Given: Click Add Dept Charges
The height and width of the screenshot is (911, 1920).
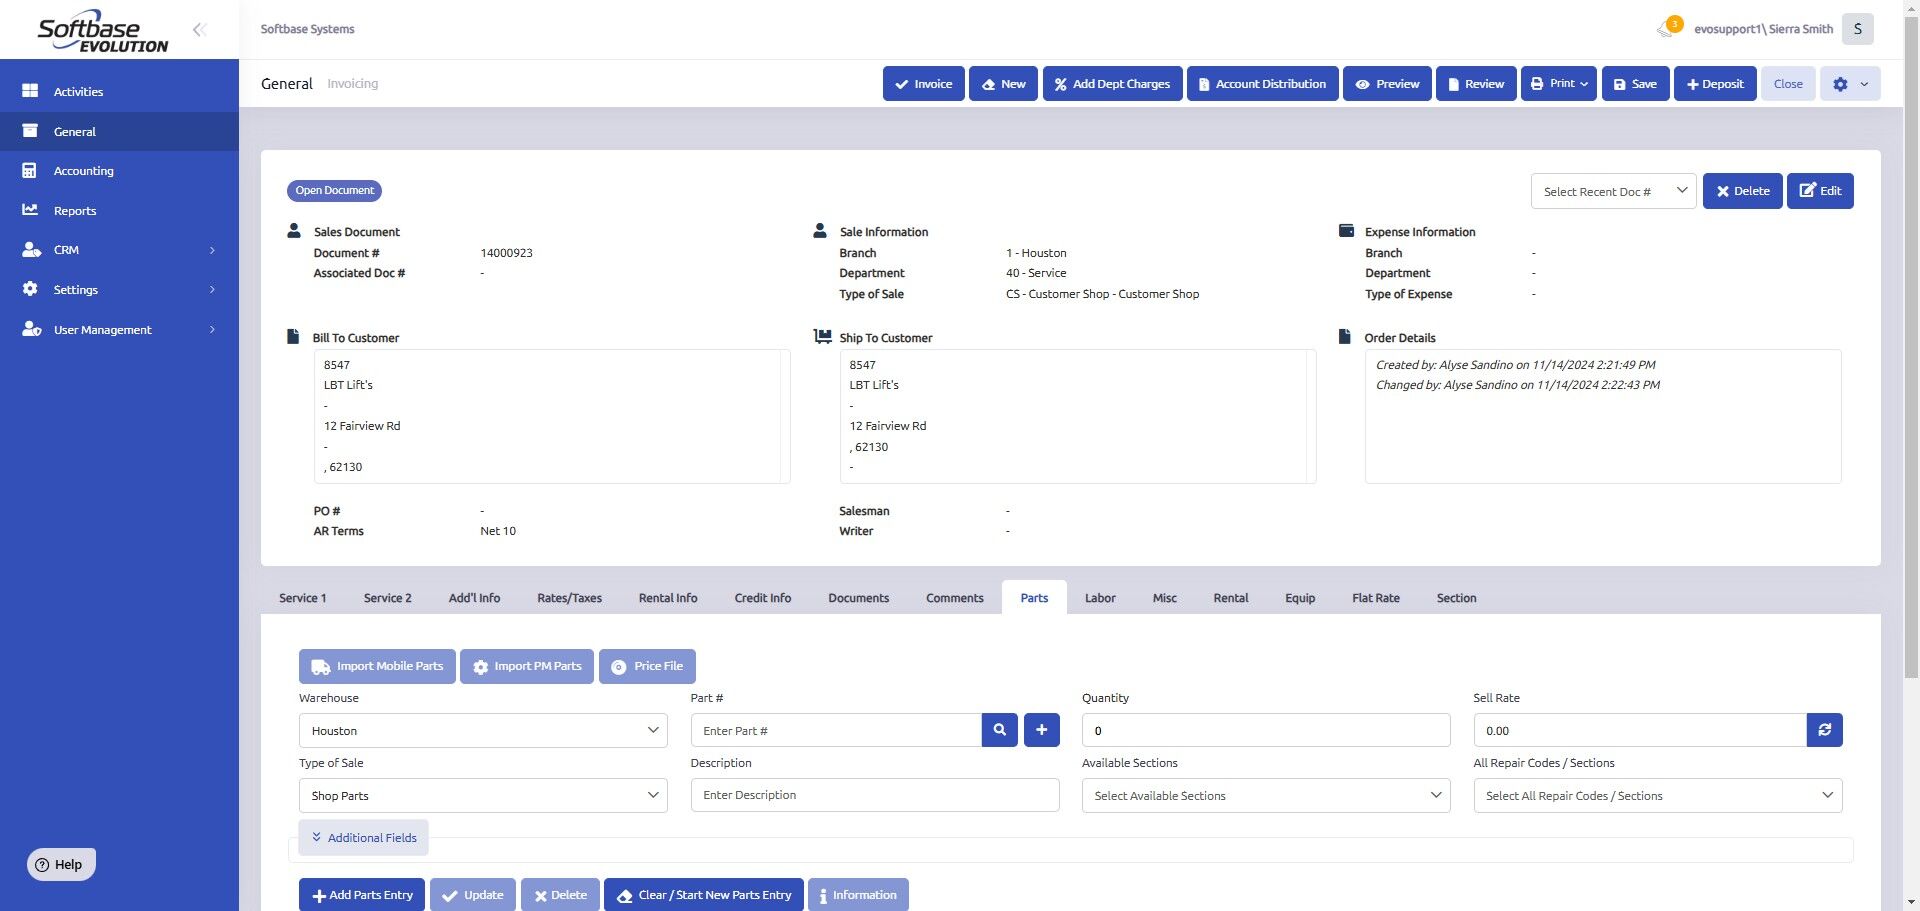Looking at the screenshot, I should [x=1113, y=84].
